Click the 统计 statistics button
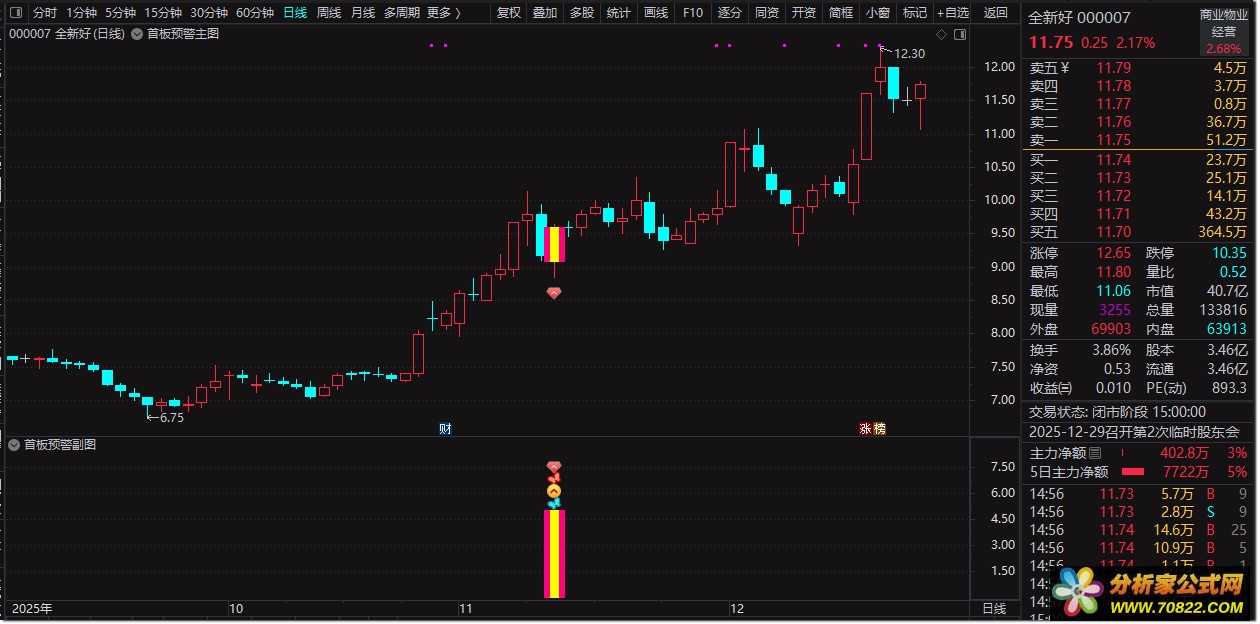The height and width of the screenshot is (624, 1260). tap(619, 13)
